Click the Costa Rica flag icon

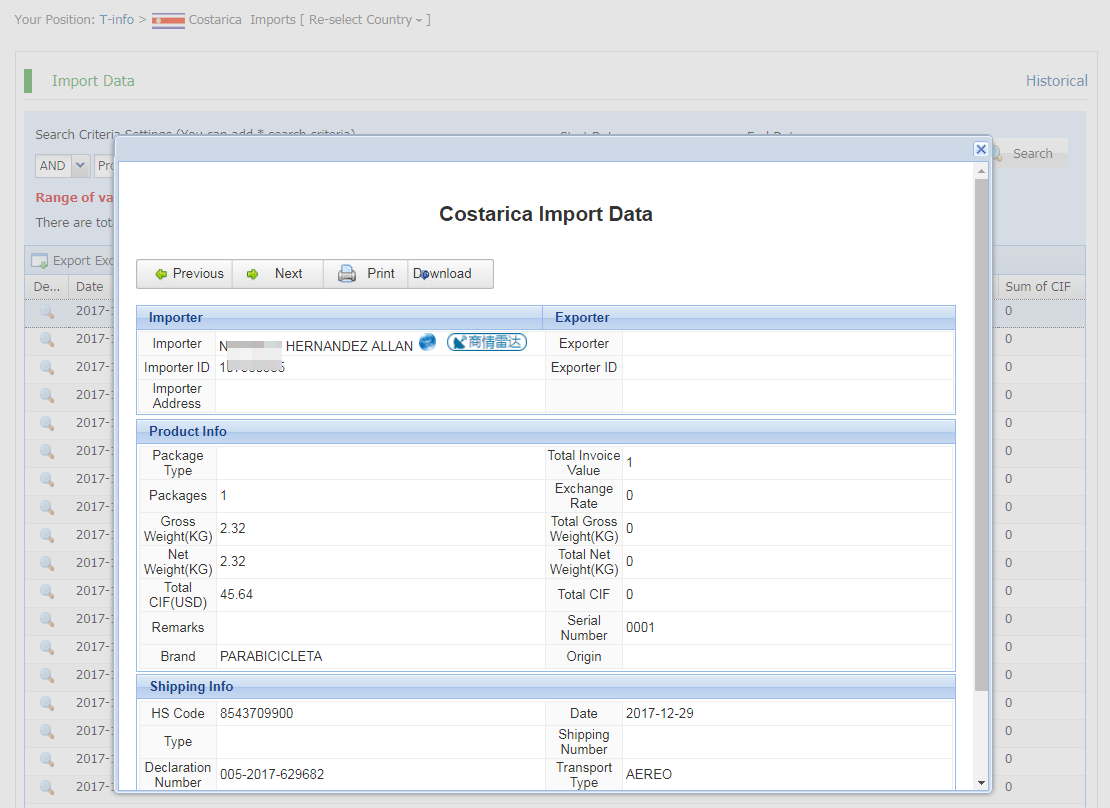pyautogui.click(x=167, y=20)
